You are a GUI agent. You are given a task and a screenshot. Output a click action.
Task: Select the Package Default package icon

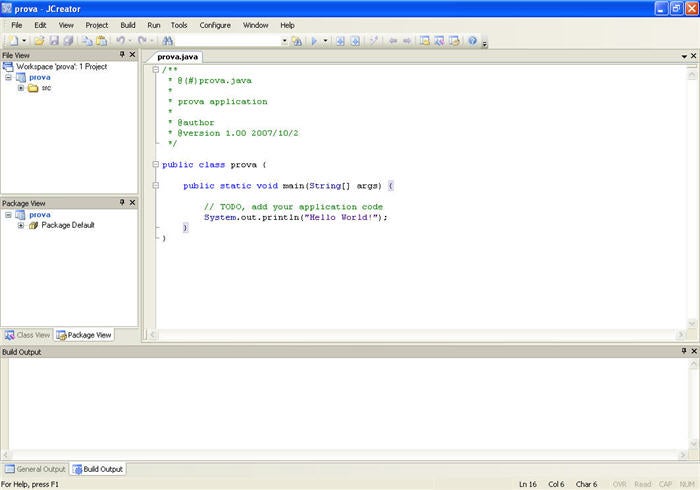pyautogui.click(x=33, y=225)
